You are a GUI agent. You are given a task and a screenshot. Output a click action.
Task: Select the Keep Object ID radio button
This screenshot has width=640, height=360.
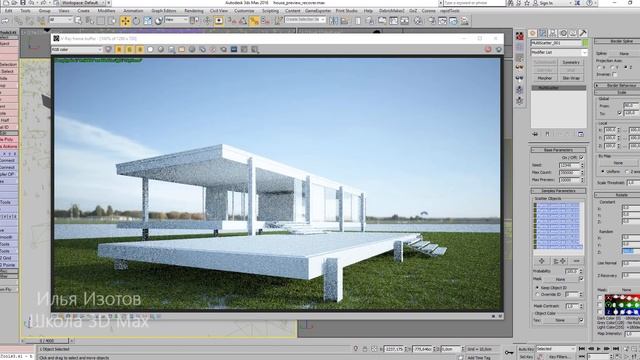[537, 288]
